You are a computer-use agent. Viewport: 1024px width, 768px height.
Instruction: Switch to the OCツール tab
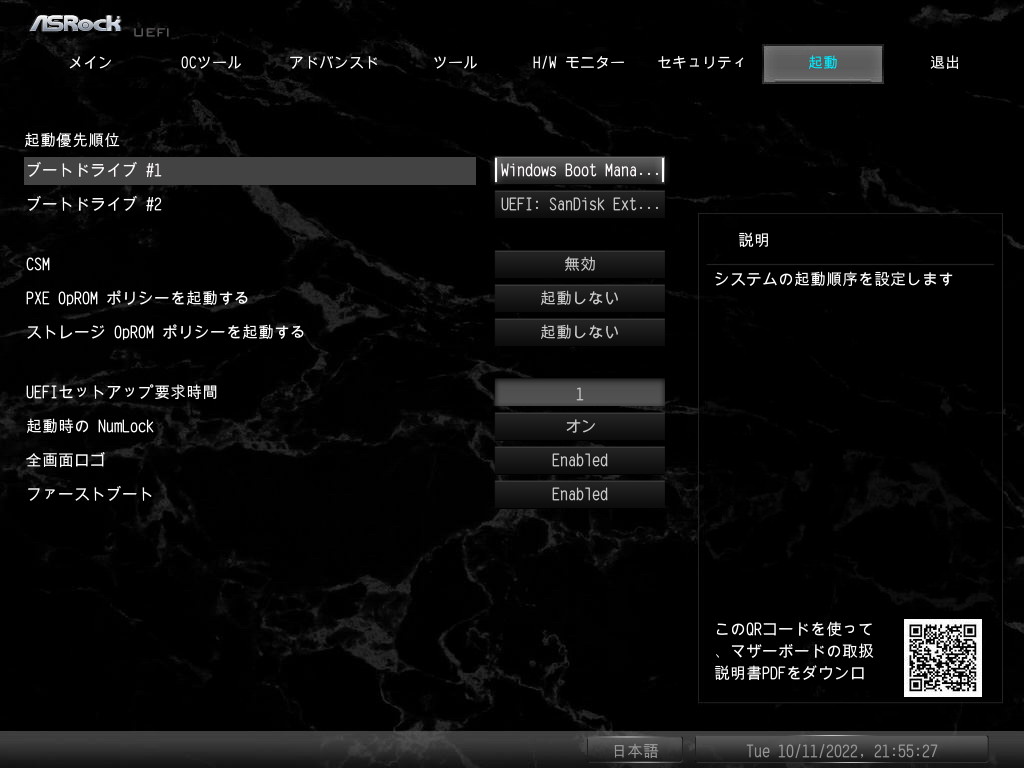(x=211, y=63)
